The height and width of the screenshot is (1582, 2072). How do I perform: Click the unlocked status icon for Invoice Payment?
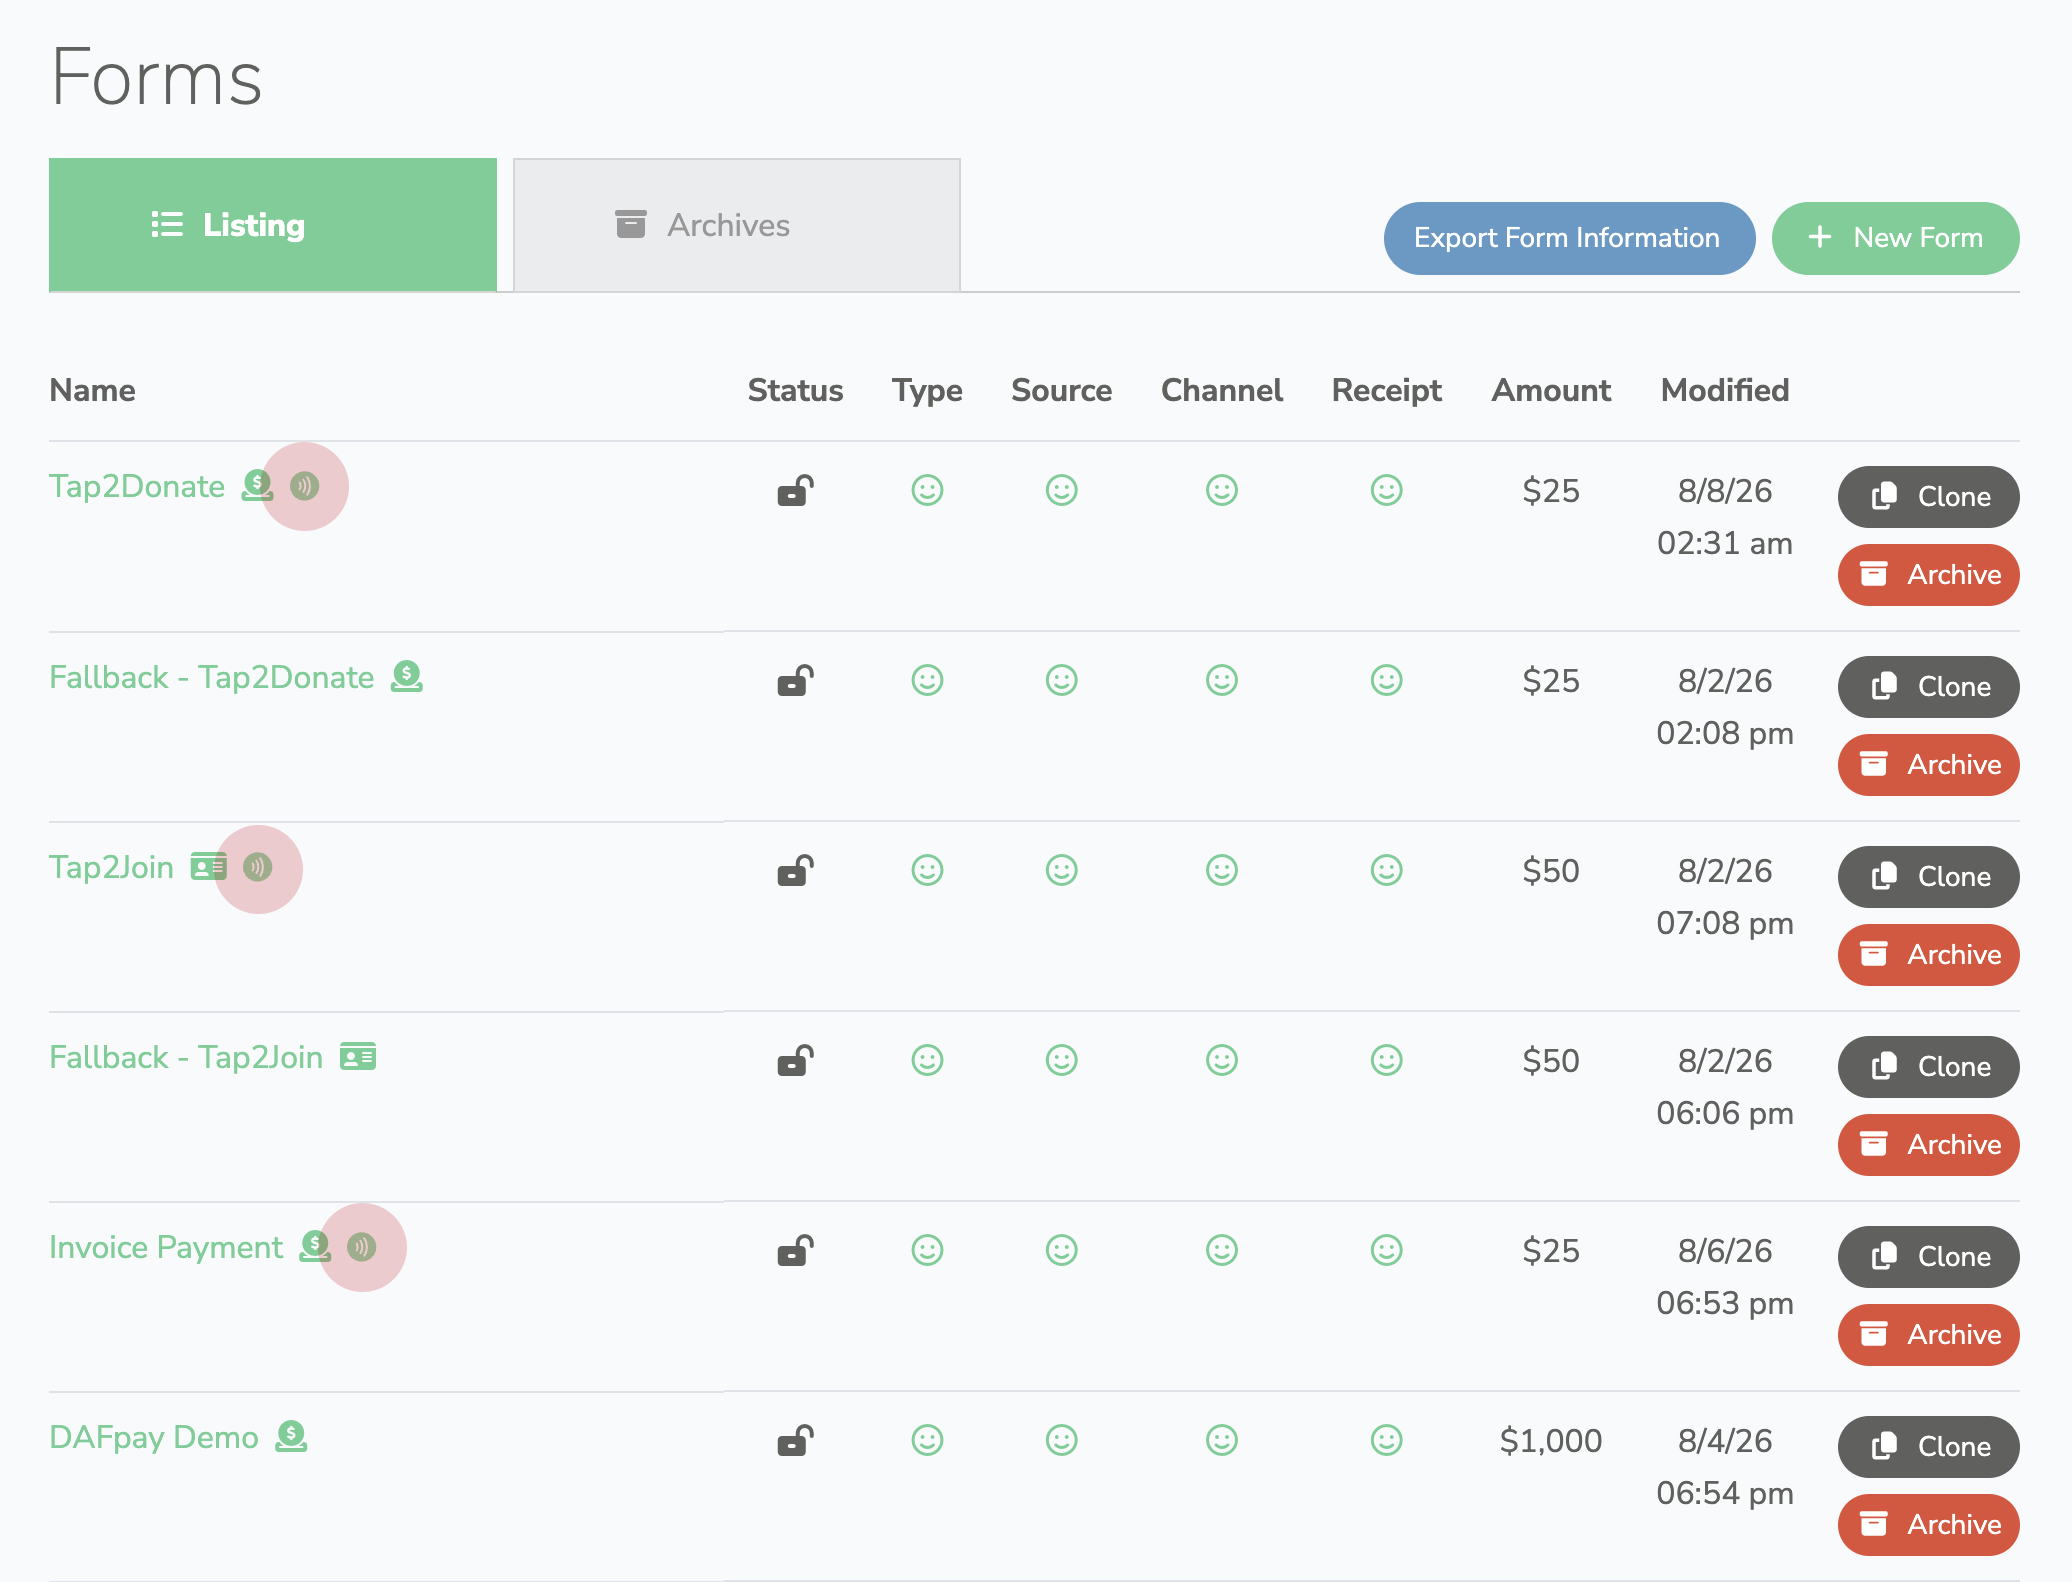click(x=796, y=1251)
